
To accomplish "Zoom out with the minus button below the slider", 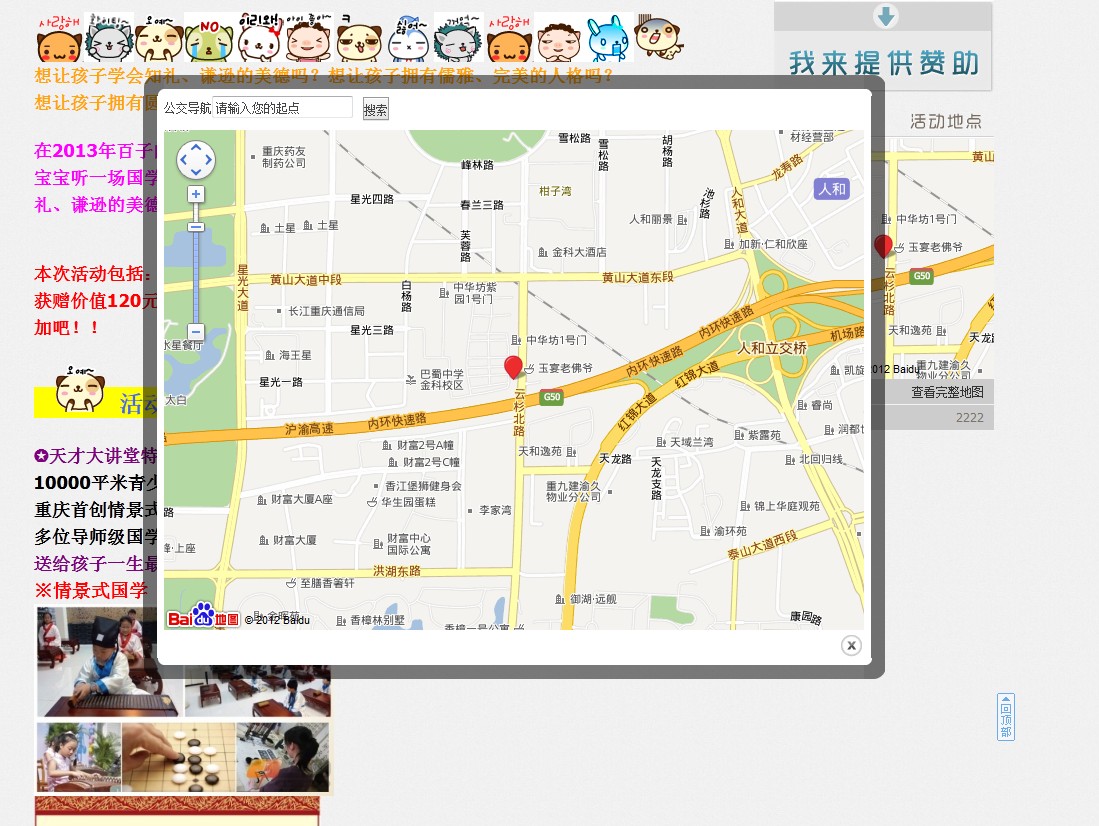I will click(x=196, y=332).
